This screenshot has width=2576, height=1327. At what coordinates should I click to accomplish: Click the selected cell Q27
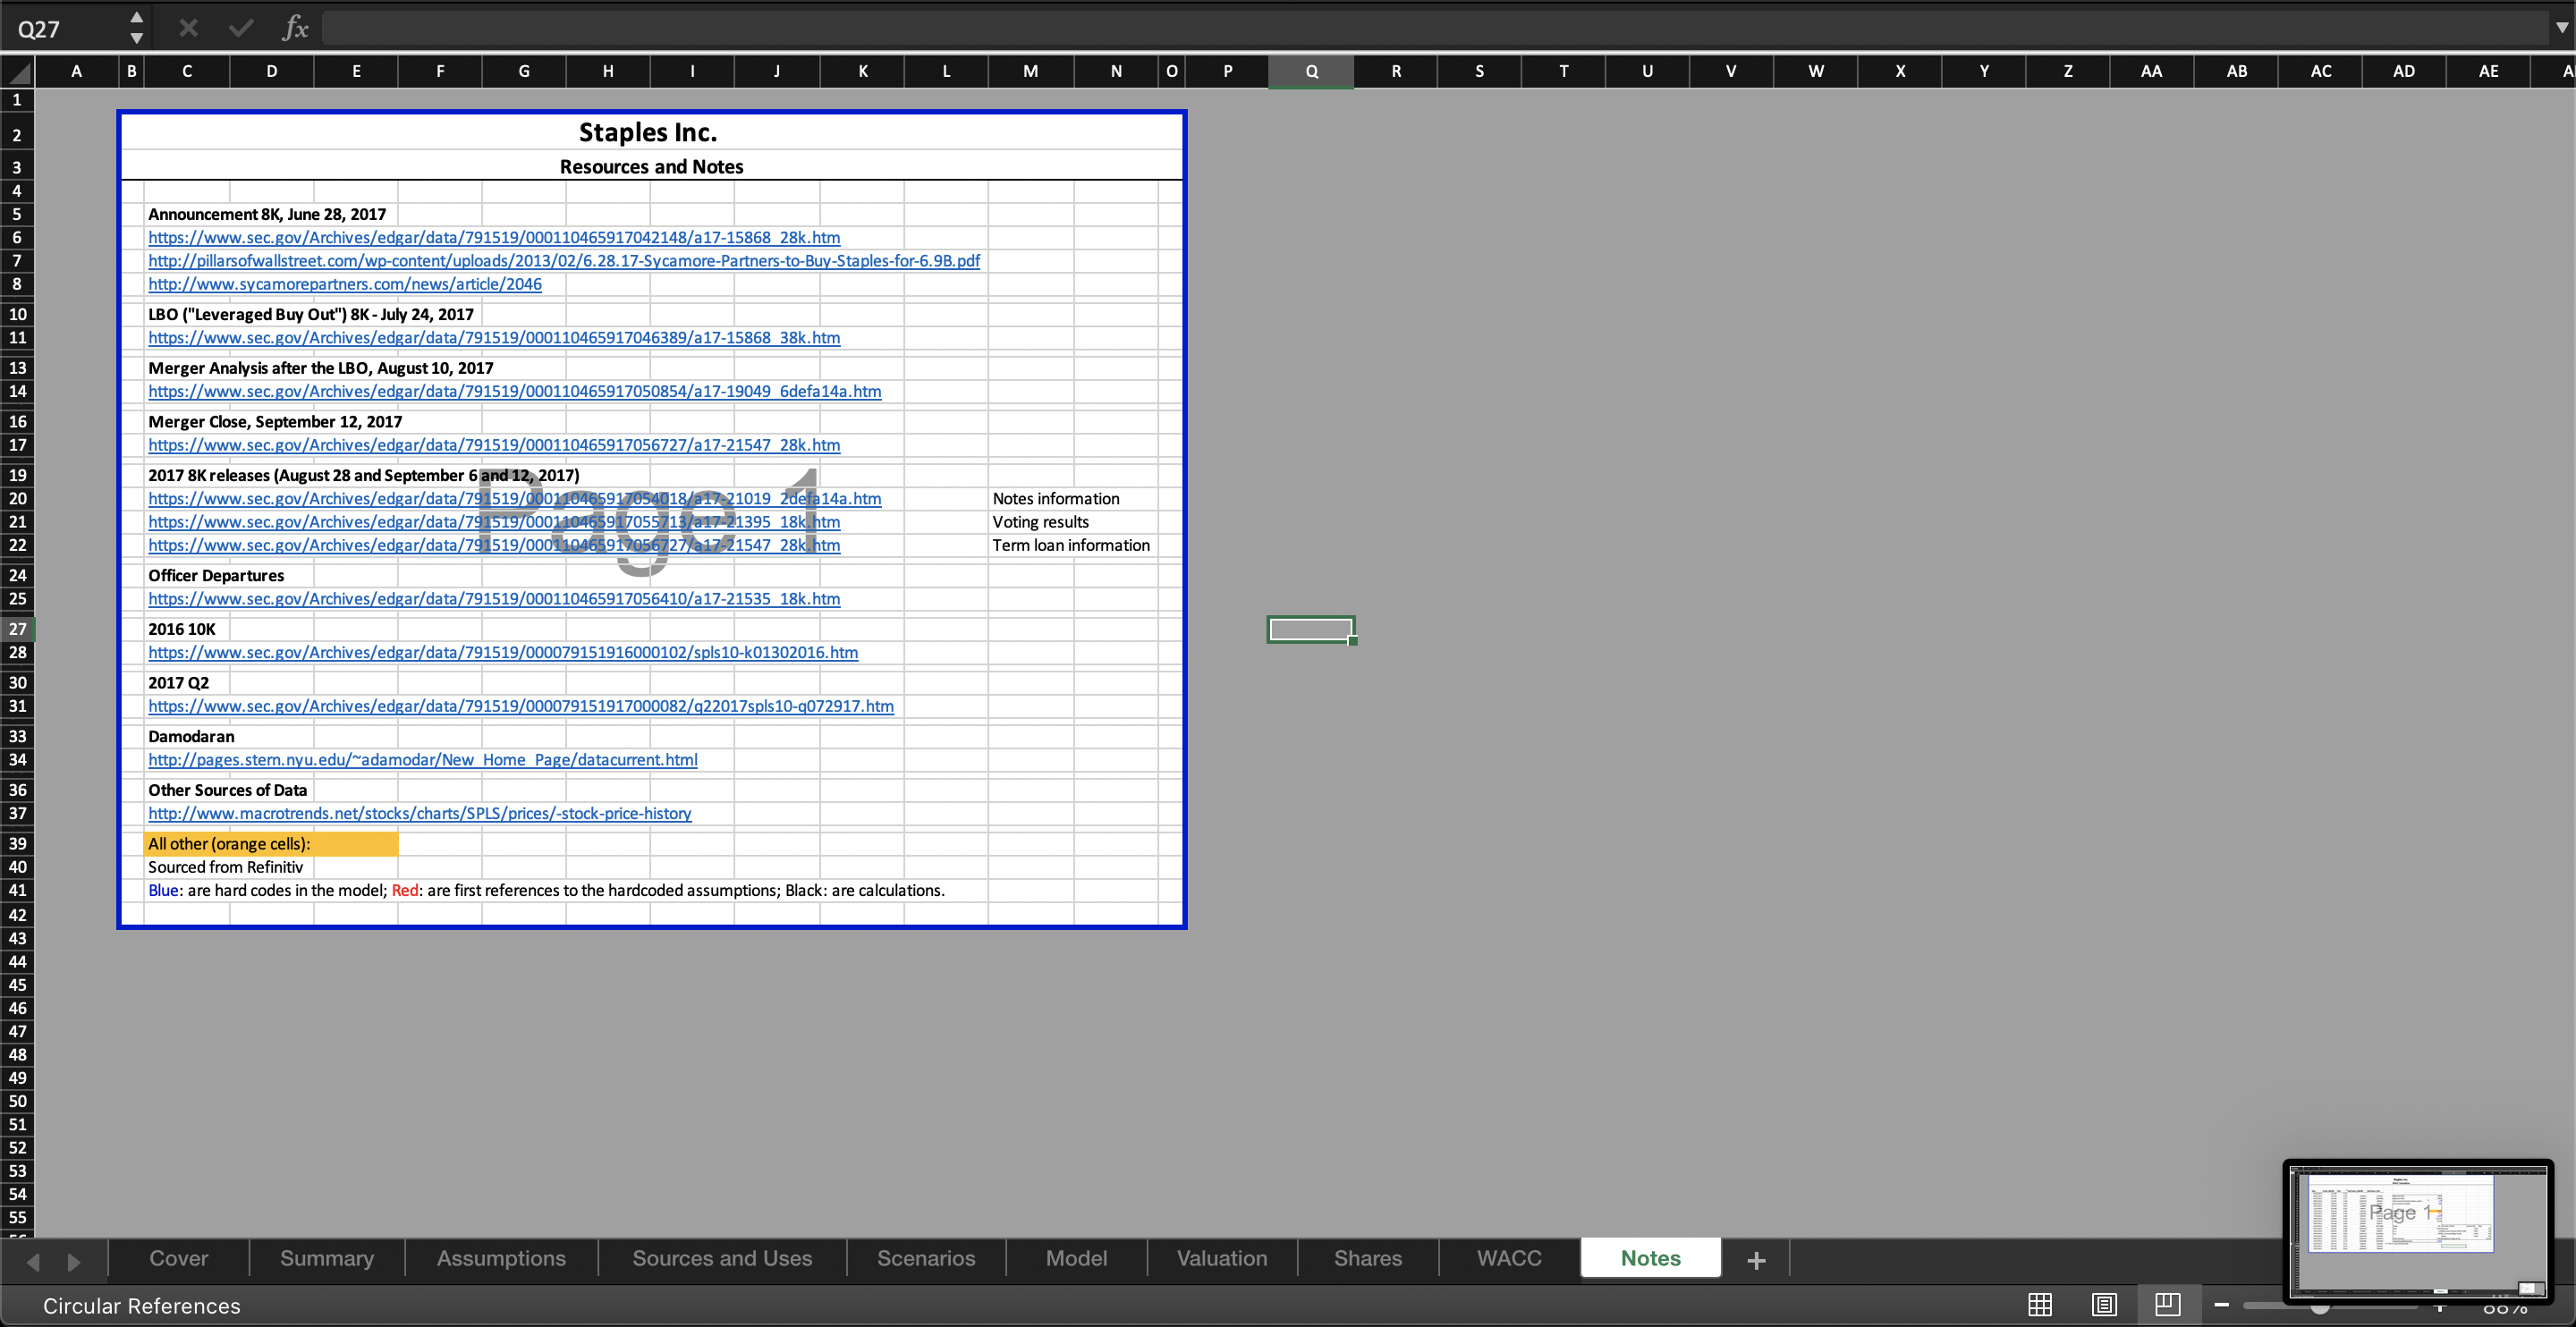tap(1311, 629)
